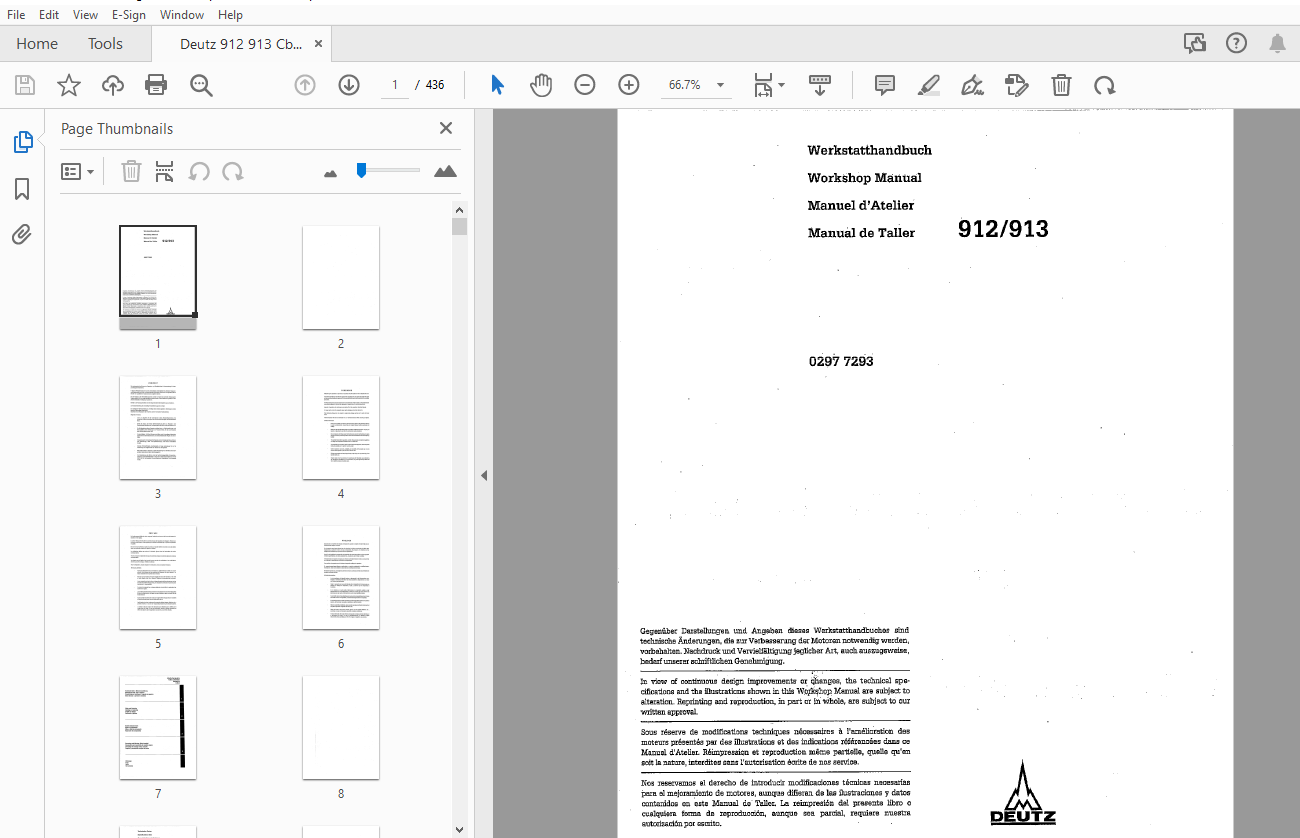Open the Attachments paperclip panel

tap(22, 235)
